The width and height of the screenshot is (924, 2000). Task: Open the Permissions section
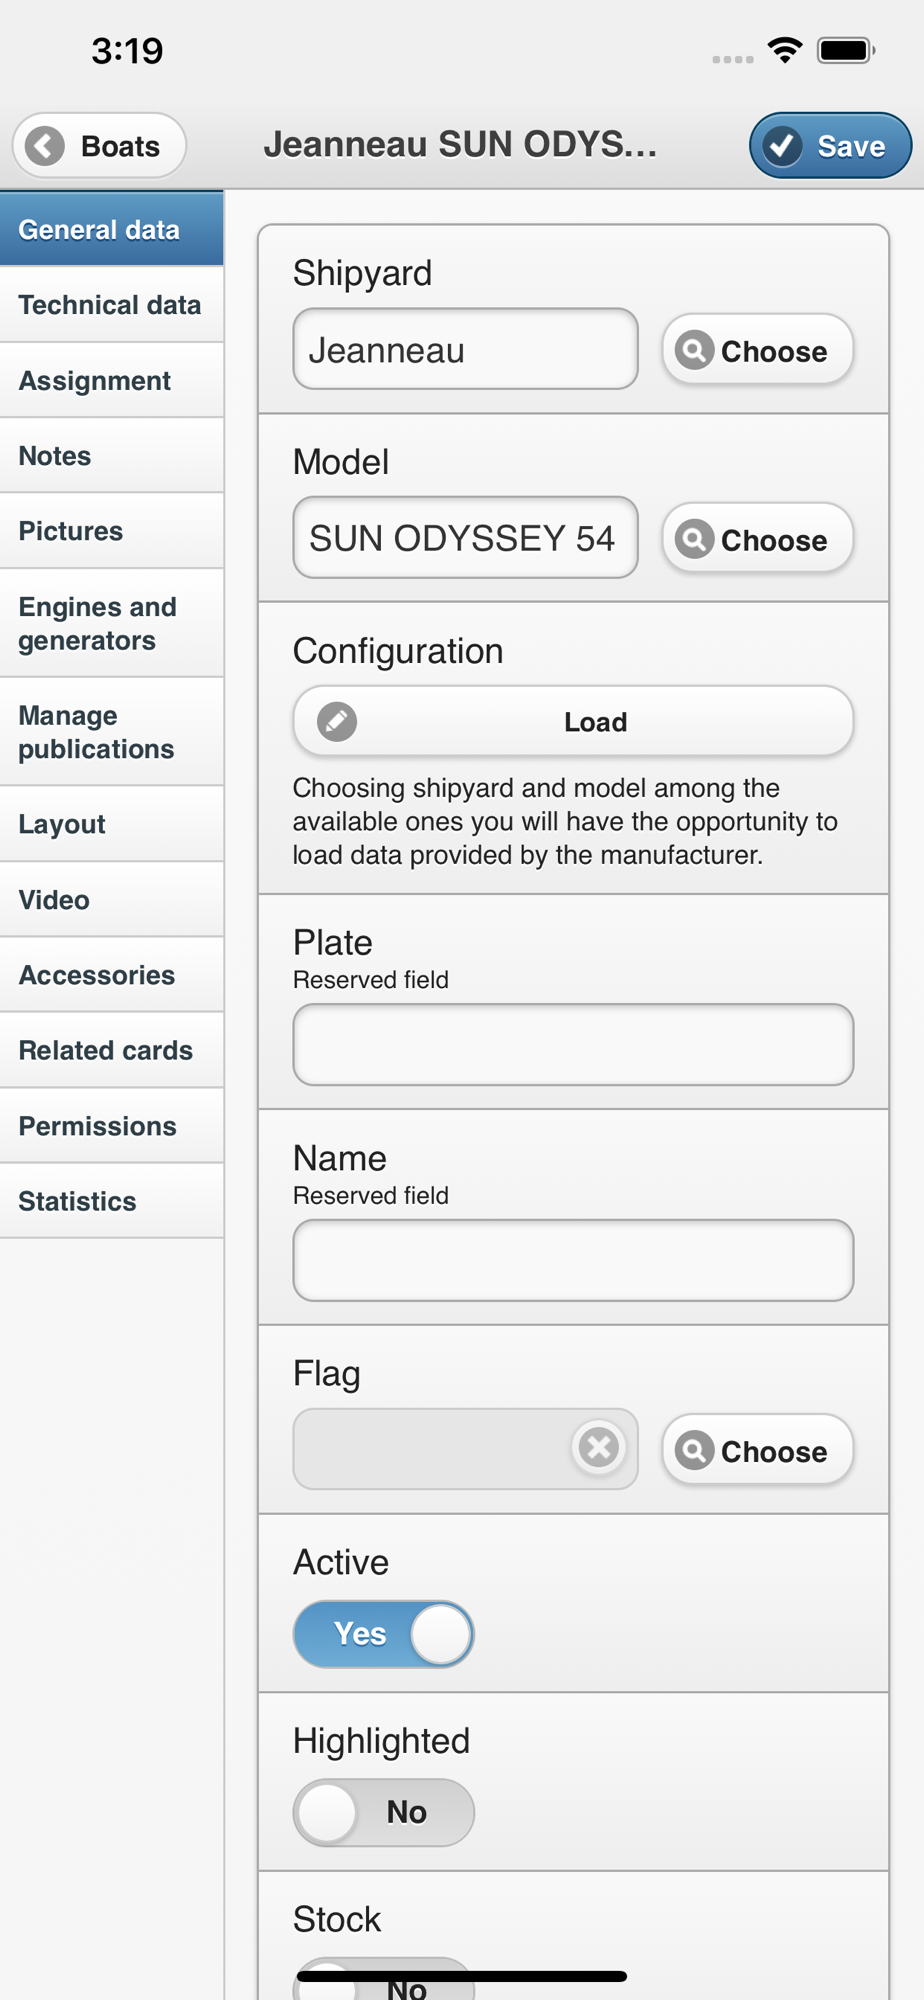(x=110, y=1126)
